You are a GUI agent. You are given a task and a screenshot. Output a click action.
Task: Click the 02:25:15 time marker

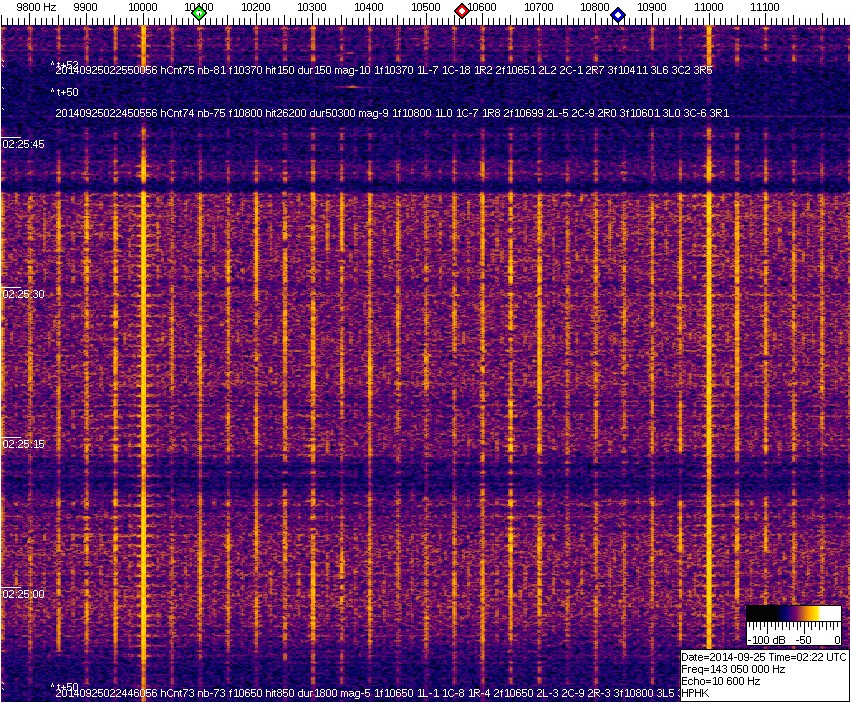click(x=24, y=444)
